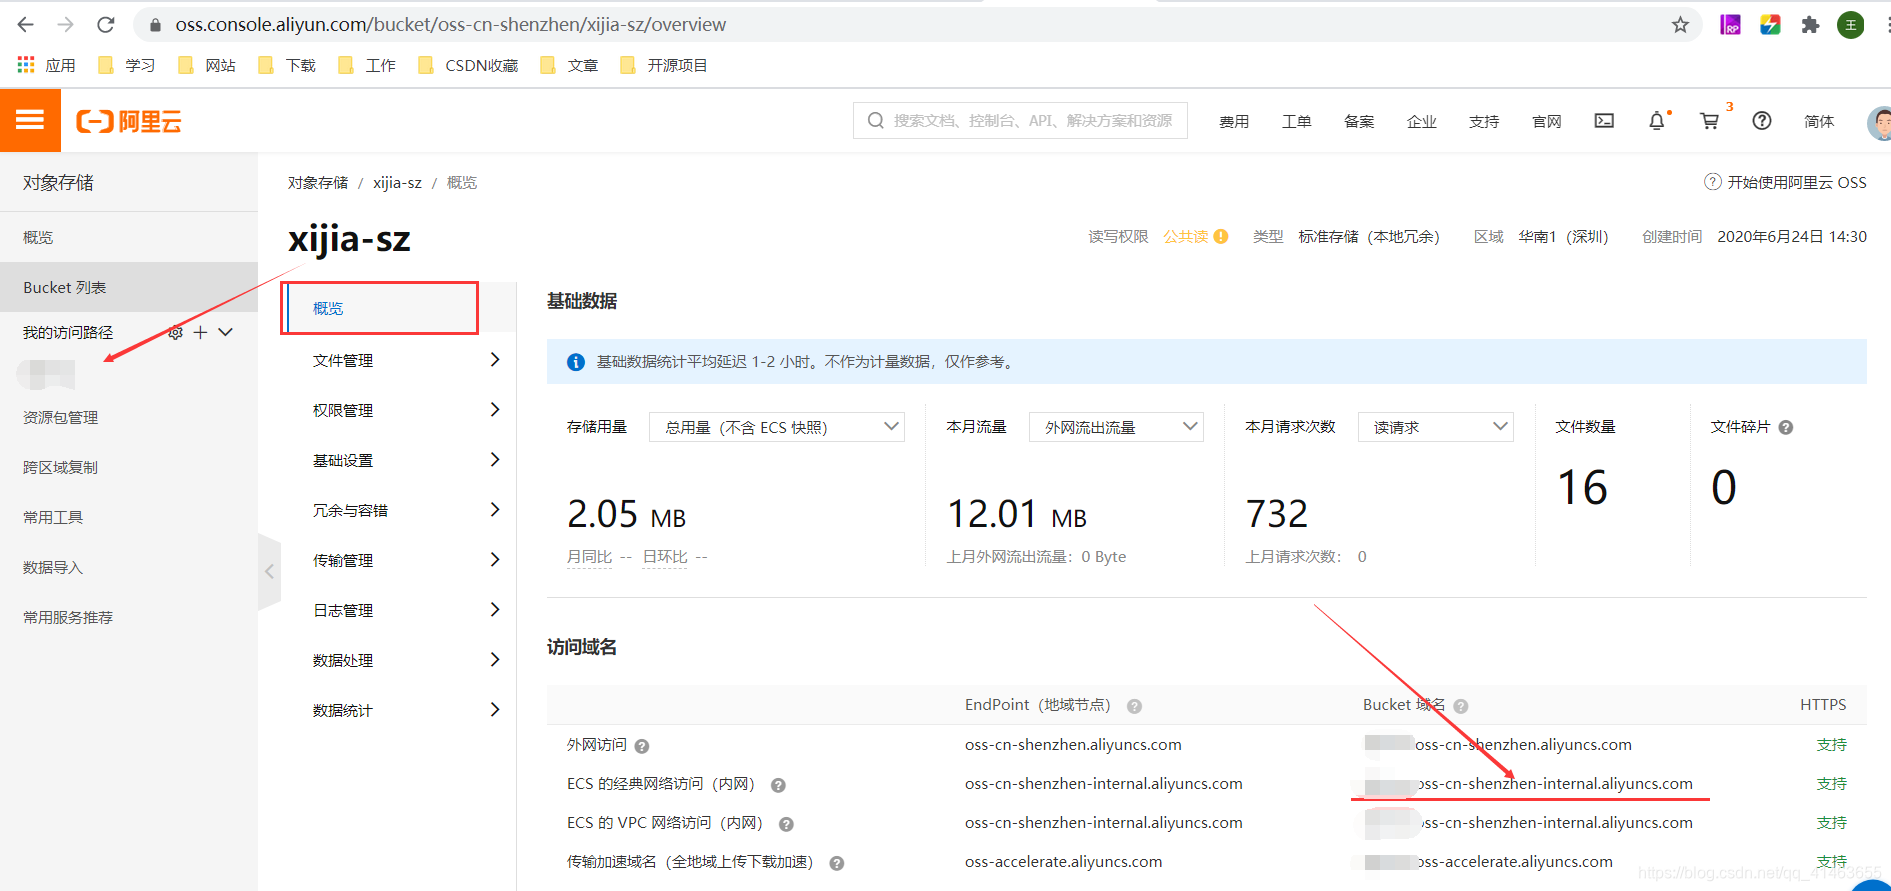Image resolution: width=1891 pixels, height=891 pixels.
Task: Collapse 我的访问路径 with chevron
Action: (226, 332)
